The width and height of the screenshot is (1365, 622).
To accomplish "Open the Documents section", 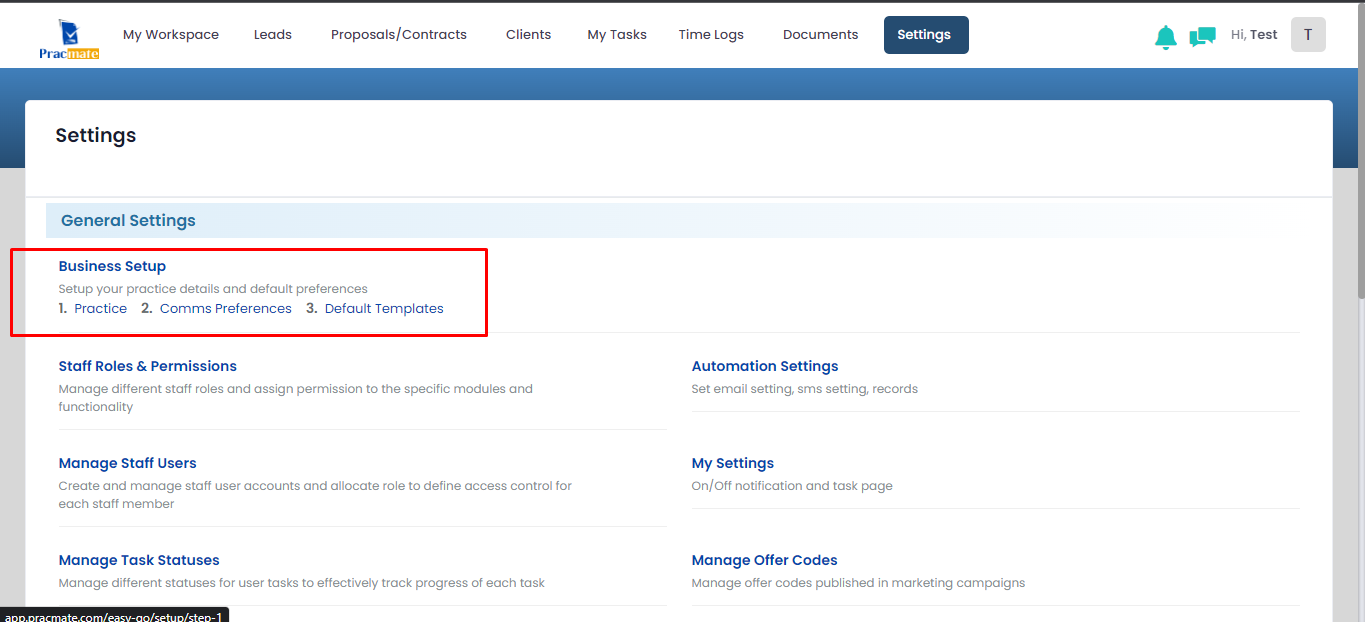I will (x=821, y=34).
